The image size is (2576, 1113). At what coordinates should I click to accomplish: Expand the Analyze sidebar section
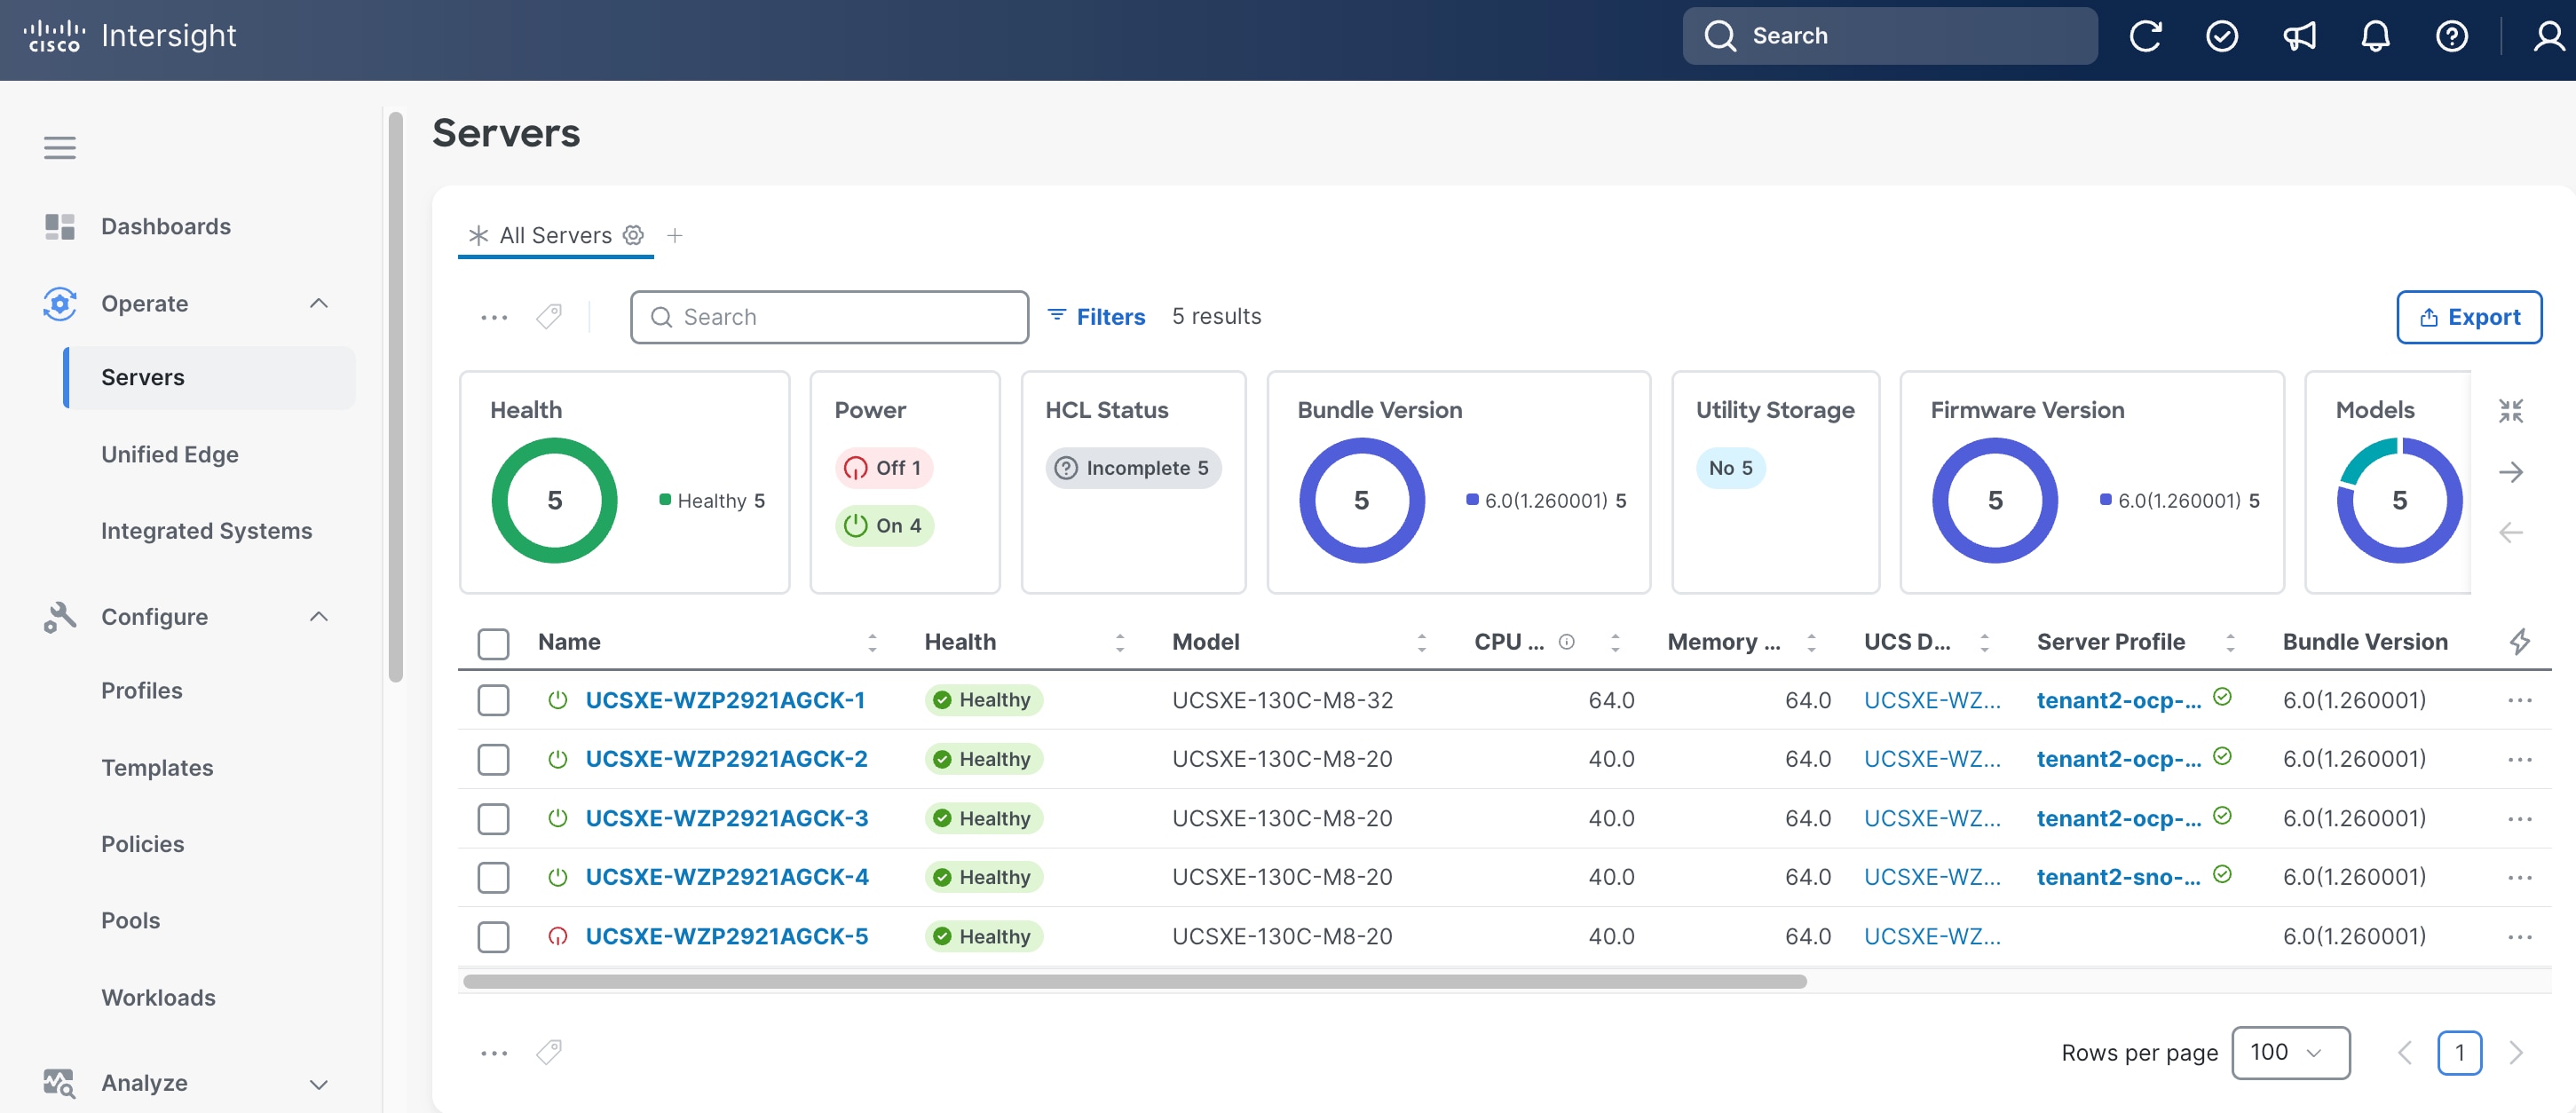click(319, 1083)
